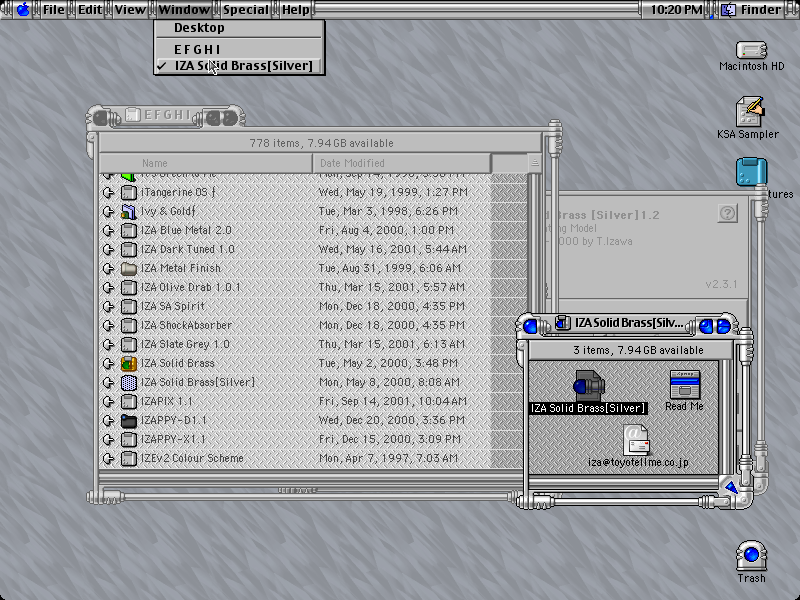Click the small window's vertical scrollbar
The height and width of the screenshot is (600, 800).
[726, 417]
